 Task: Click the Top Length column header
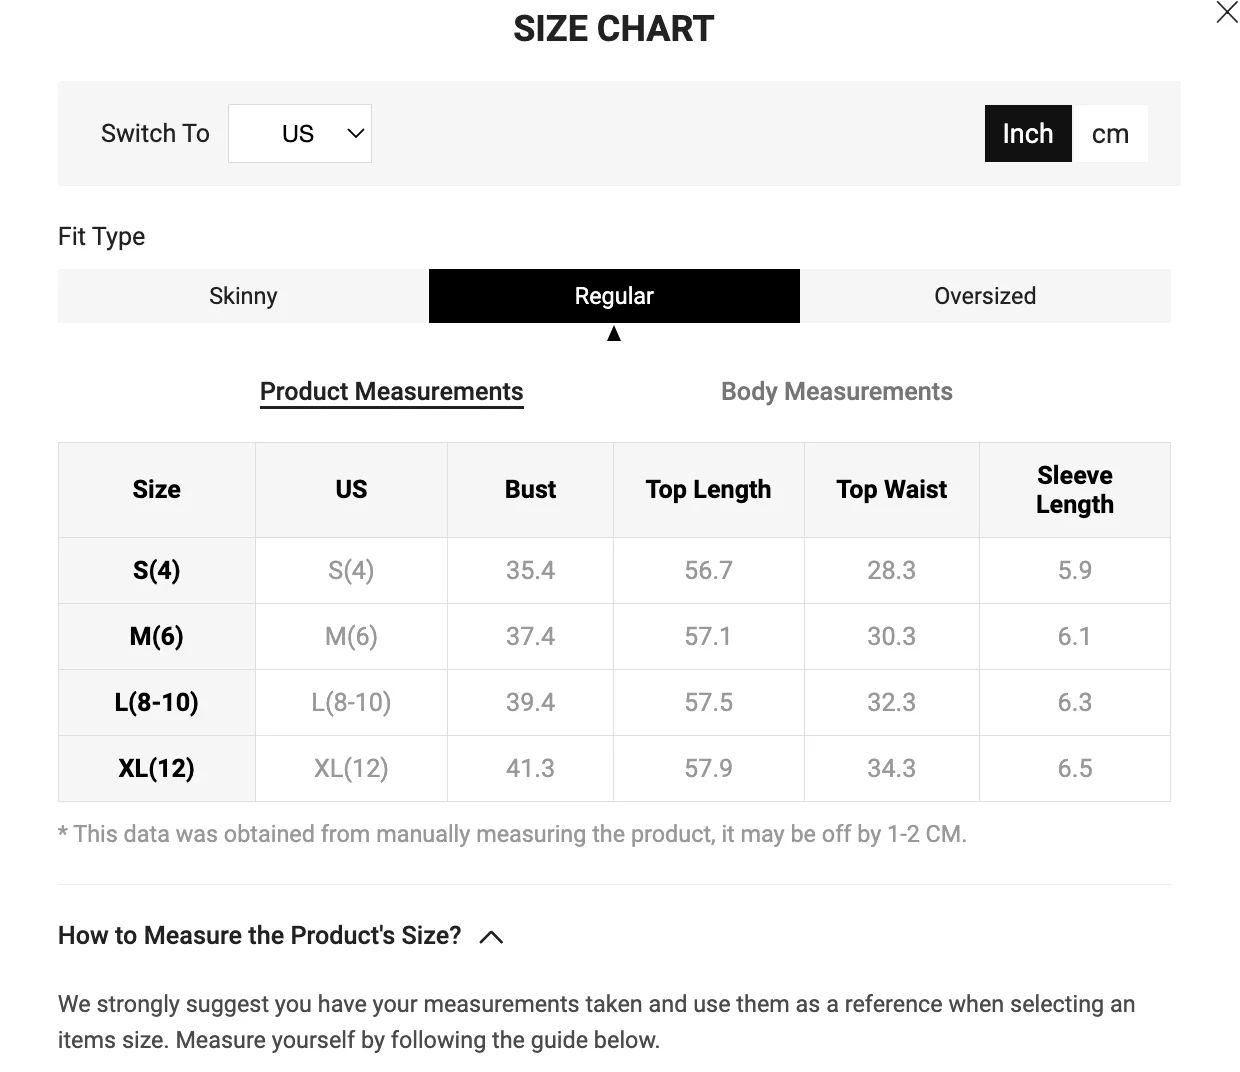[x=708, y=489]
